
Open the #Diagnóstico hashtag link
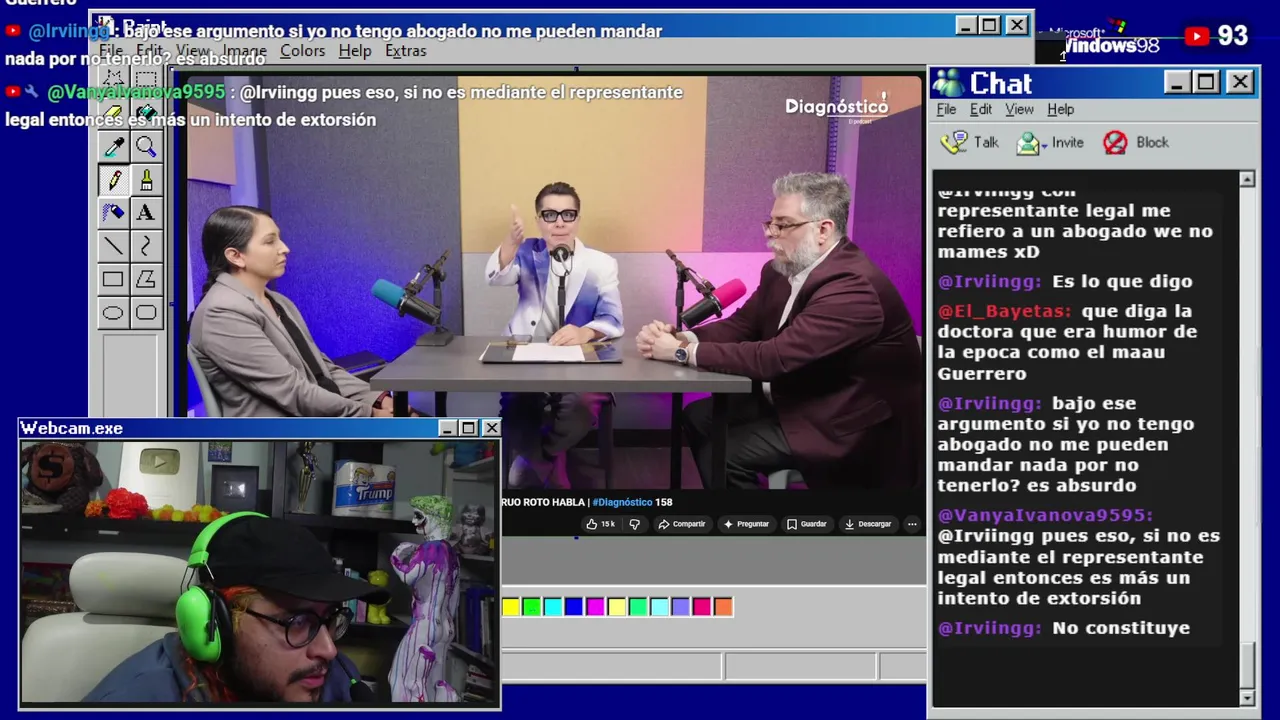pyautogui.click(x=622, y=502)
